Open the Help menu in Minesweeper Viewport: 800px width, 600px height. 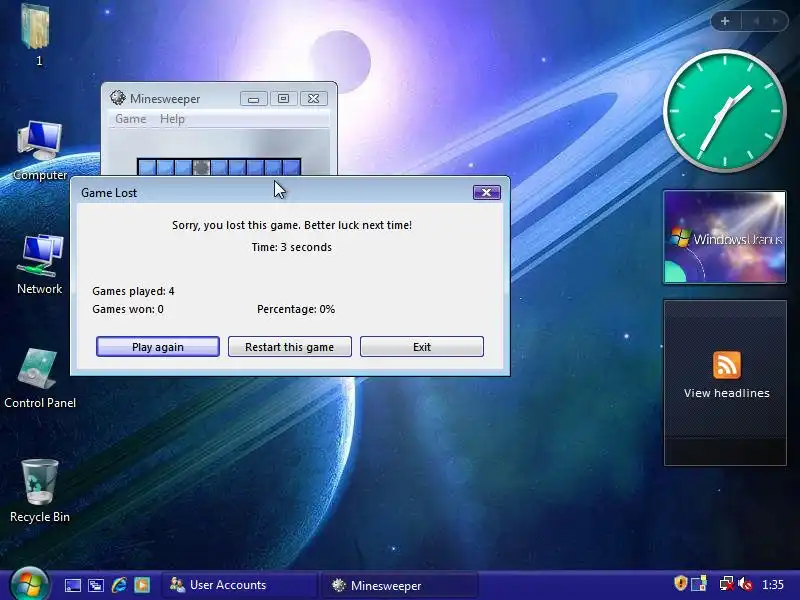pos(172,119)
